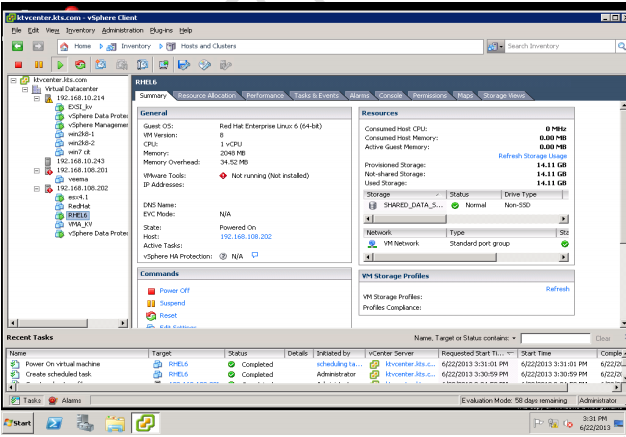
Task: Select the Power On virtual machine task row
Action: point(315,364)
